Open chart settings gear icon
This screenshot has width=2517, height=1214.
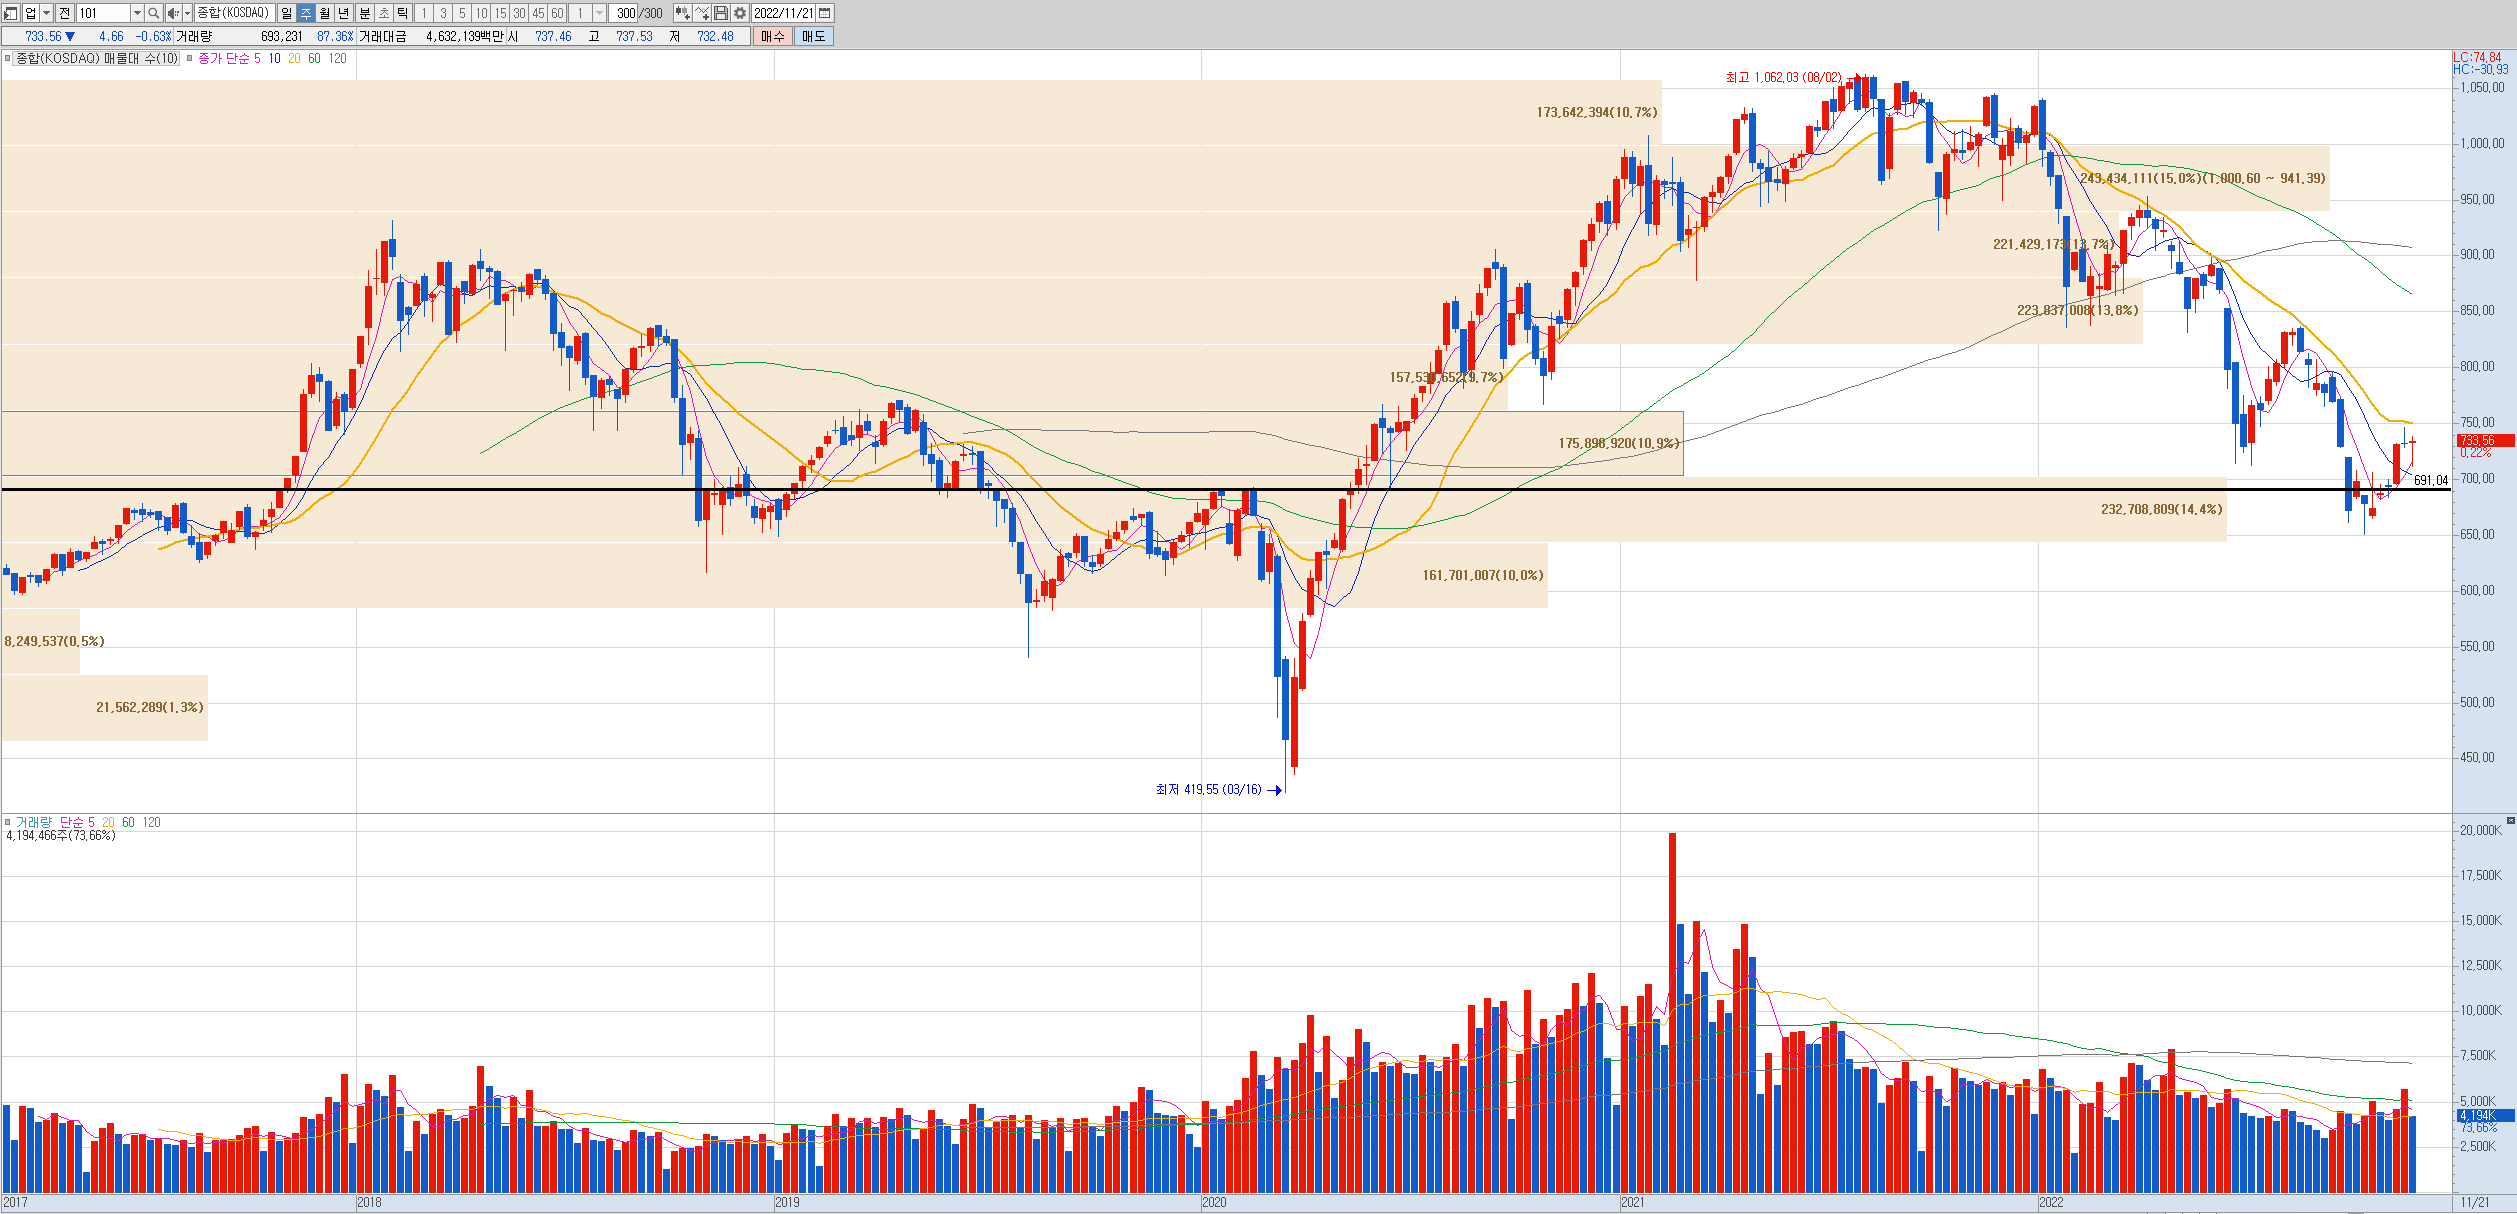pyautogui.click(x=739, y=13)
